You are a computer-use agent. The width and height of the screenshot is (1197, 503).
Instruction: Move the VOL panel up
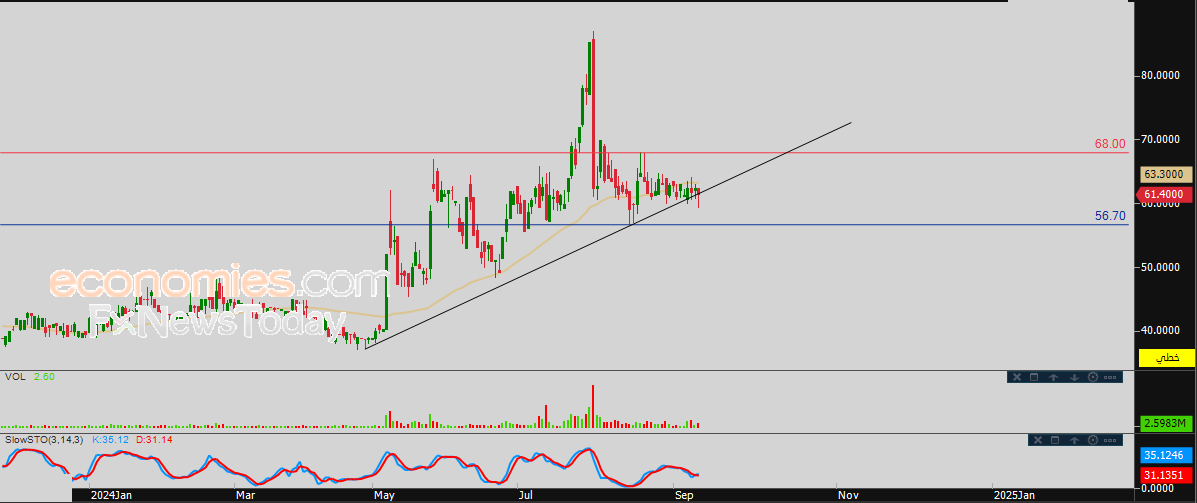1053,377
